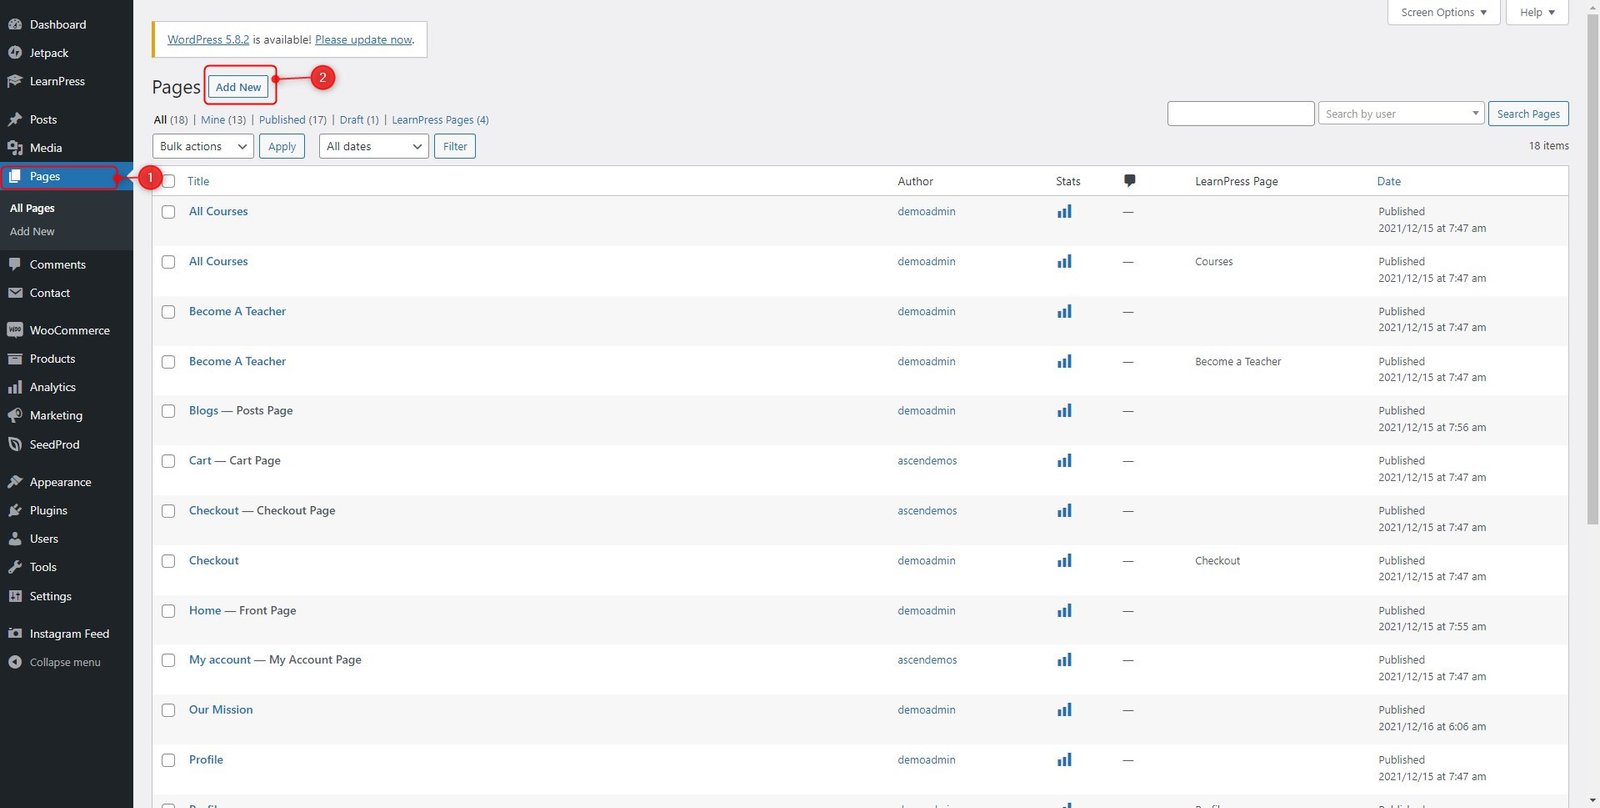Open the Help dropdown tab
Screen dimensions: 1600x808
click(1537, 12)
